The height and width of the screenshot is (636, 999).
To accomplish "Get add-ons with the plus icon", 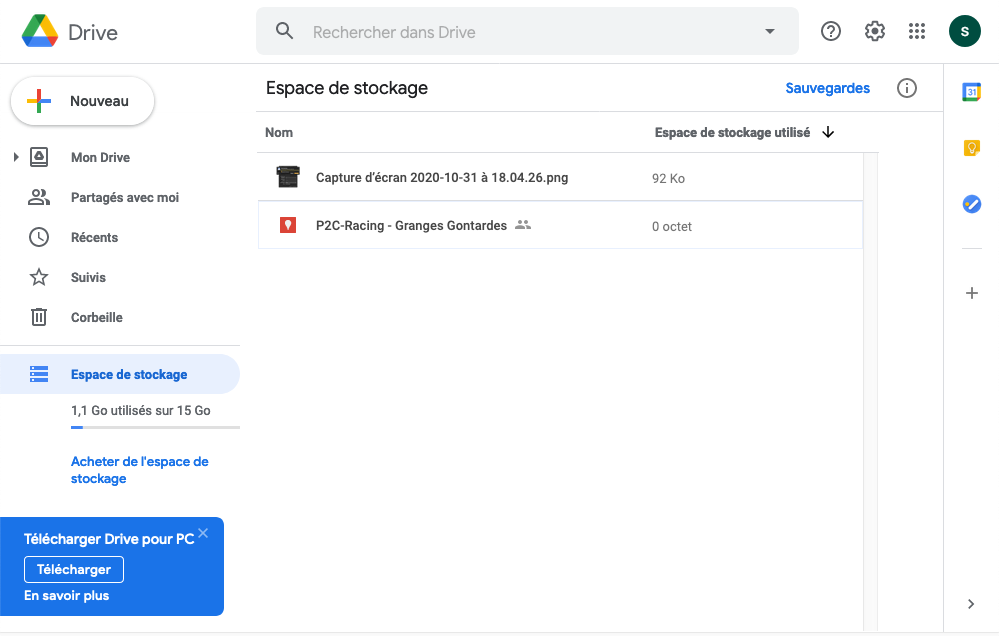I will 972,293.
